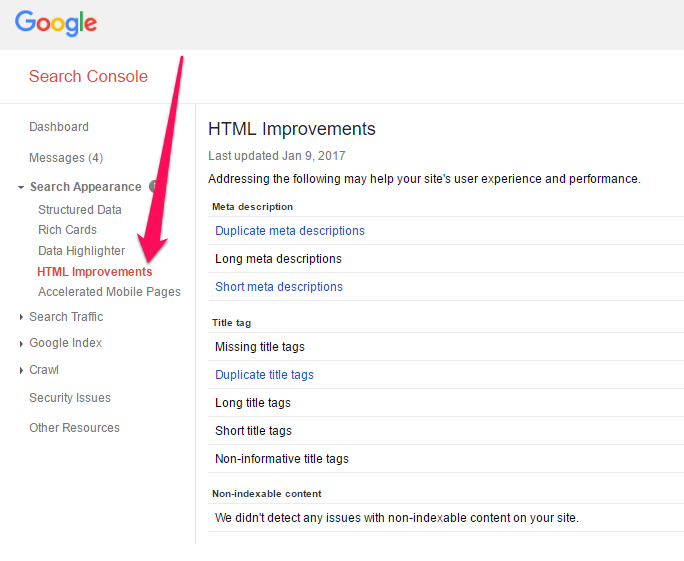Select Crawl sidebar item
The height and width of the screenshot is (561, 684).
coord(44,370)
